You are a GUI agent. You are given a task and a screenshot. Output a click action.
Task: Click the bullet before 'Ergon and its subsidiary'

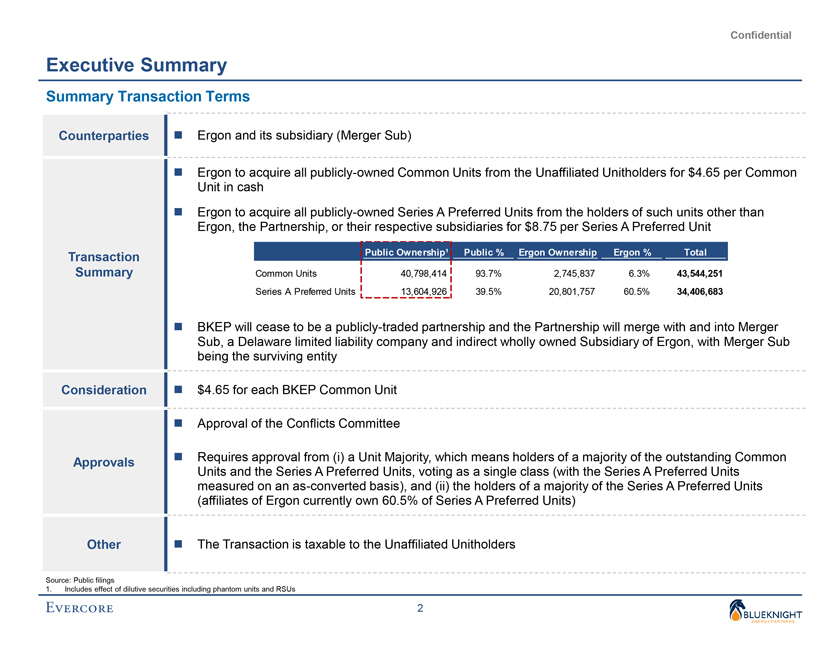[179, 135]
